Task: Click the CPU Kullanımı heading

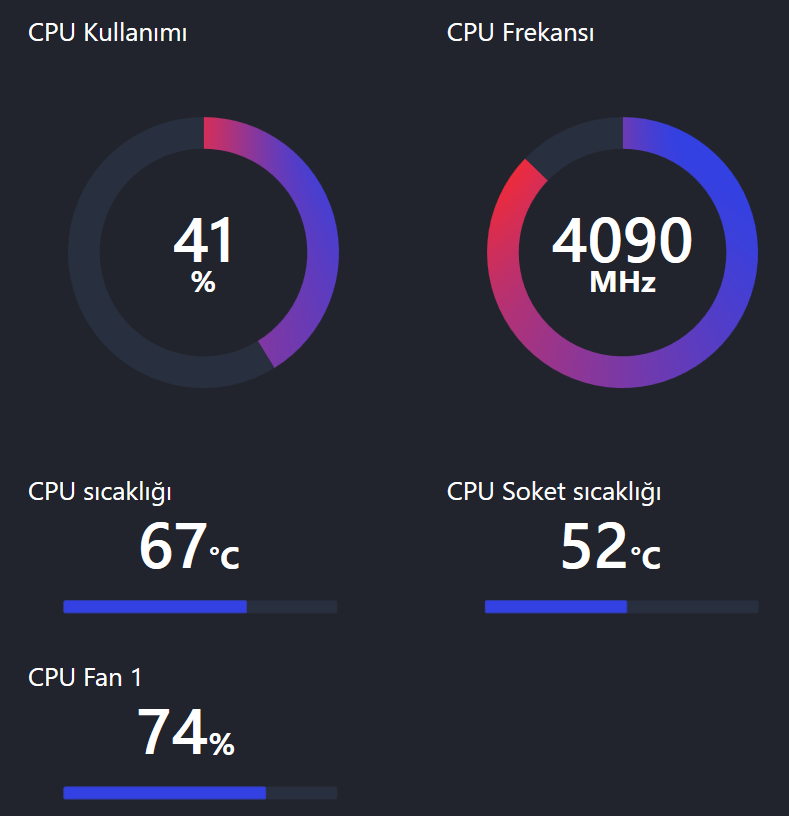Action: point(108,33)
